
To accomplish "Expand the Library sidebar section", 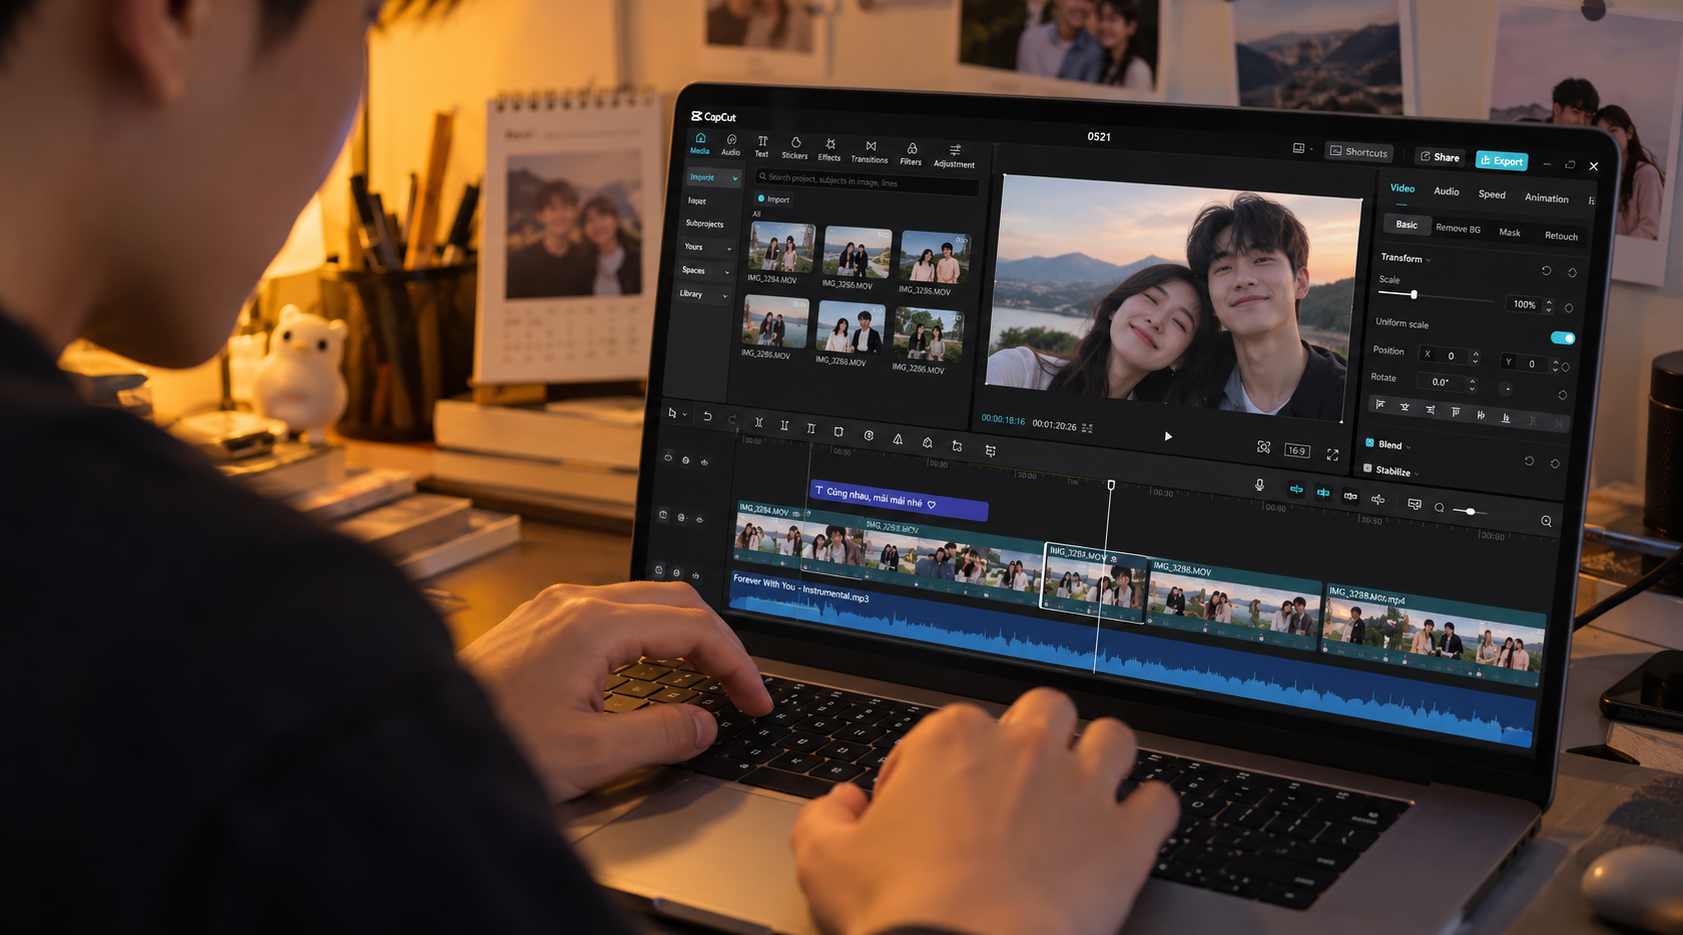I will pyautogui.click(x=703, y=294).
